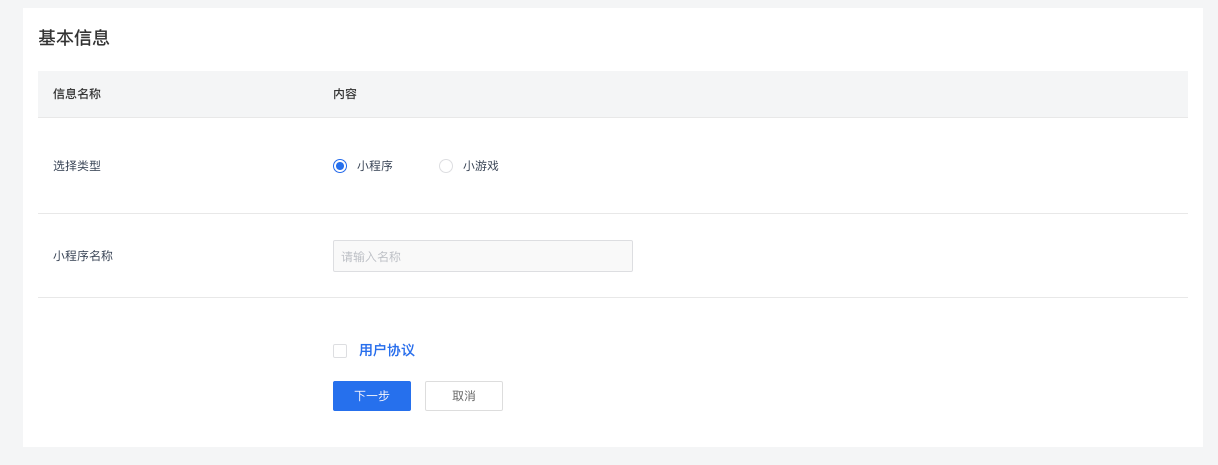Click the 选择类型 row label

click(77, 166)
